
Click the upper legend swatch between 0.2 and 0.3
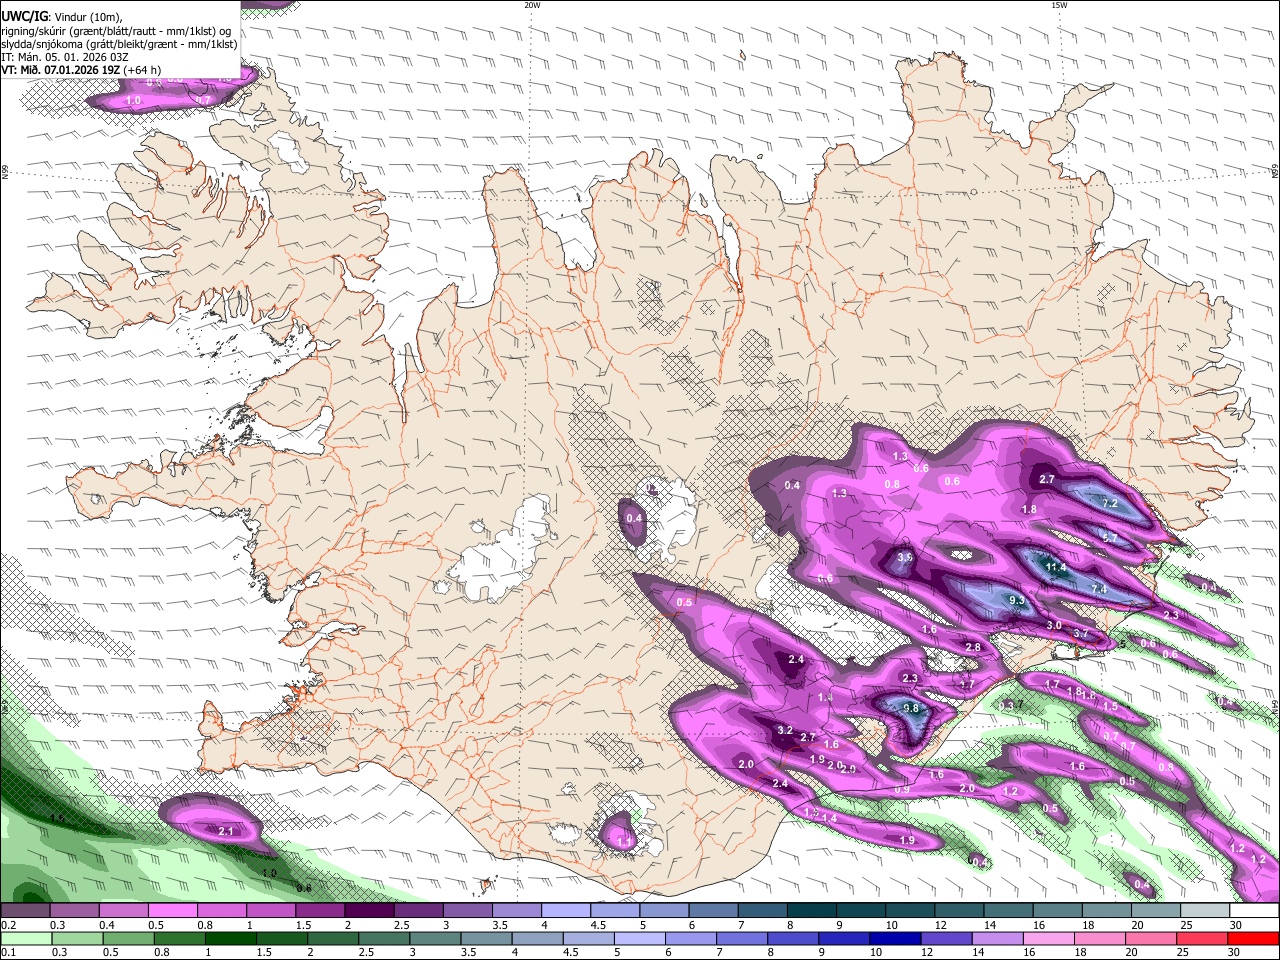tap(26, 911)
